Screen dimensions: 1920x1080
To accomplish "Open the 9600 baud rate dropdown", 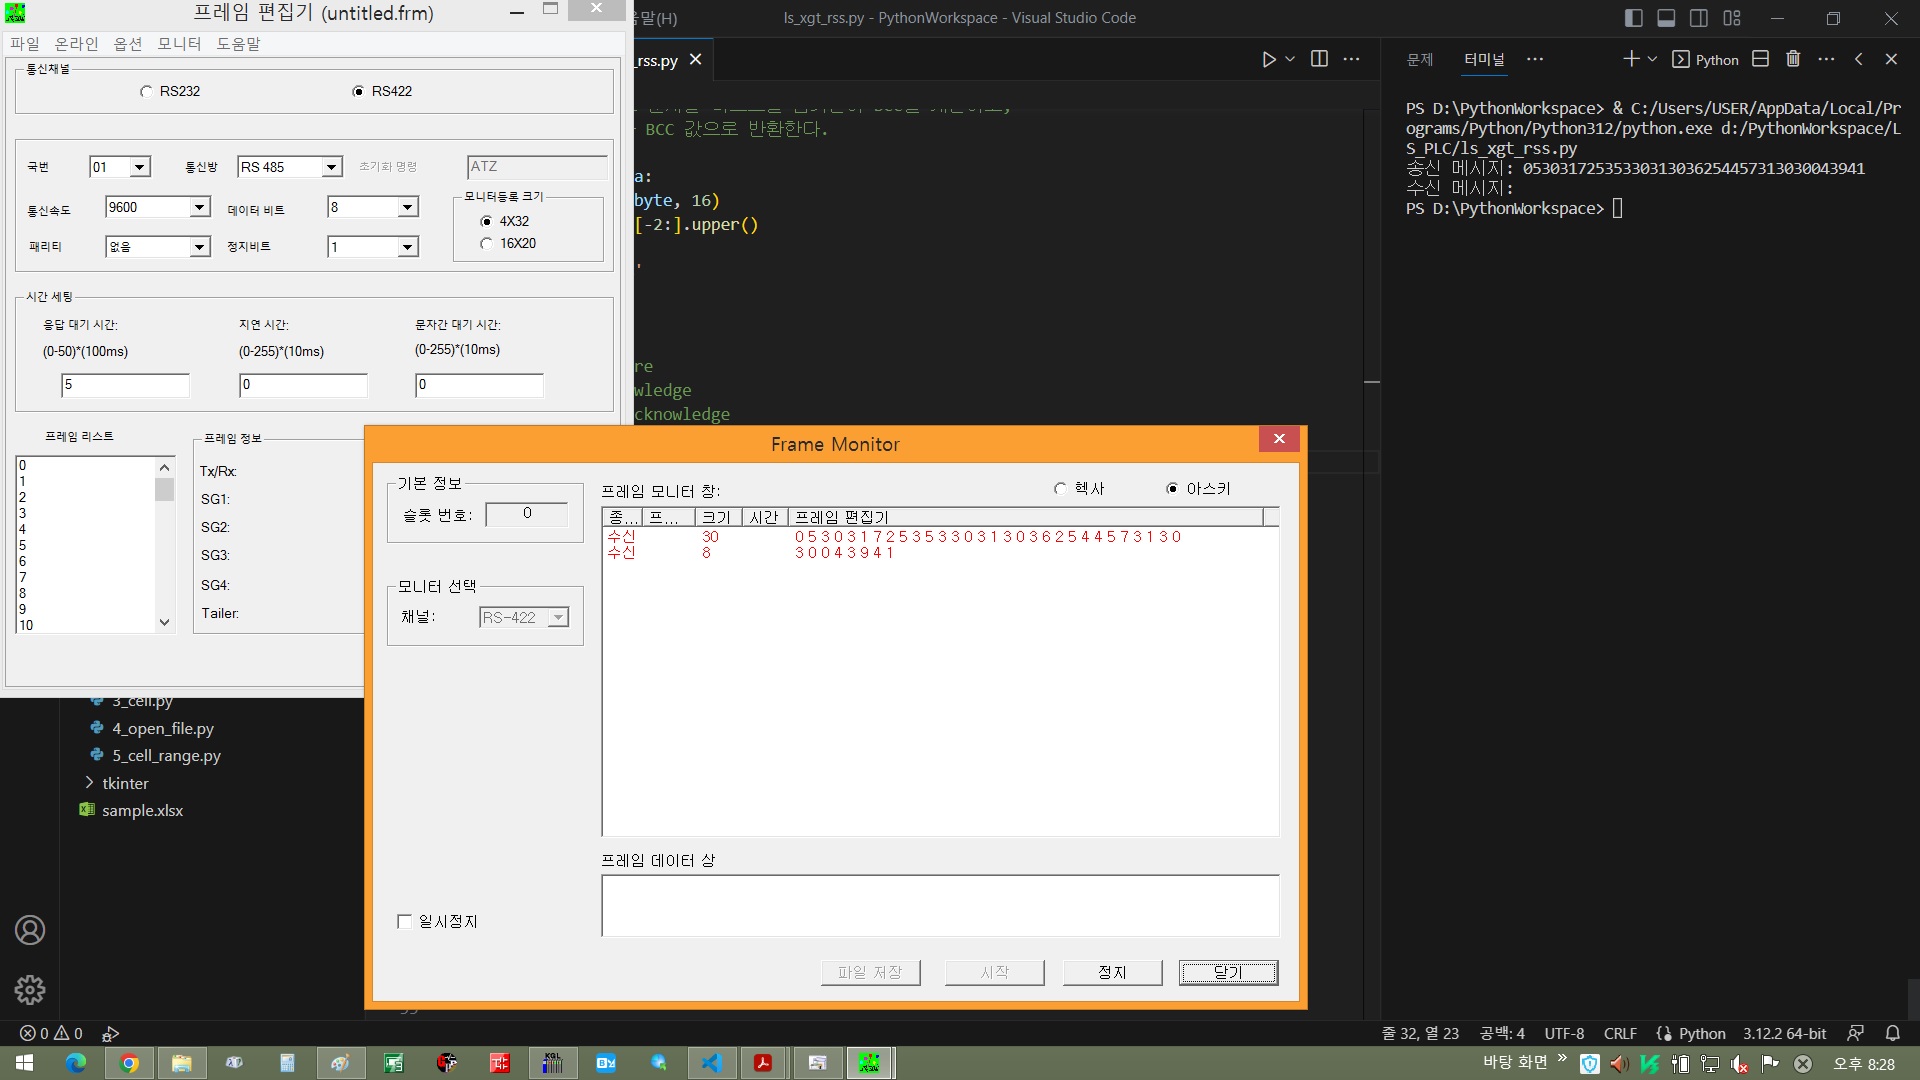I will (x=200, y=207).
